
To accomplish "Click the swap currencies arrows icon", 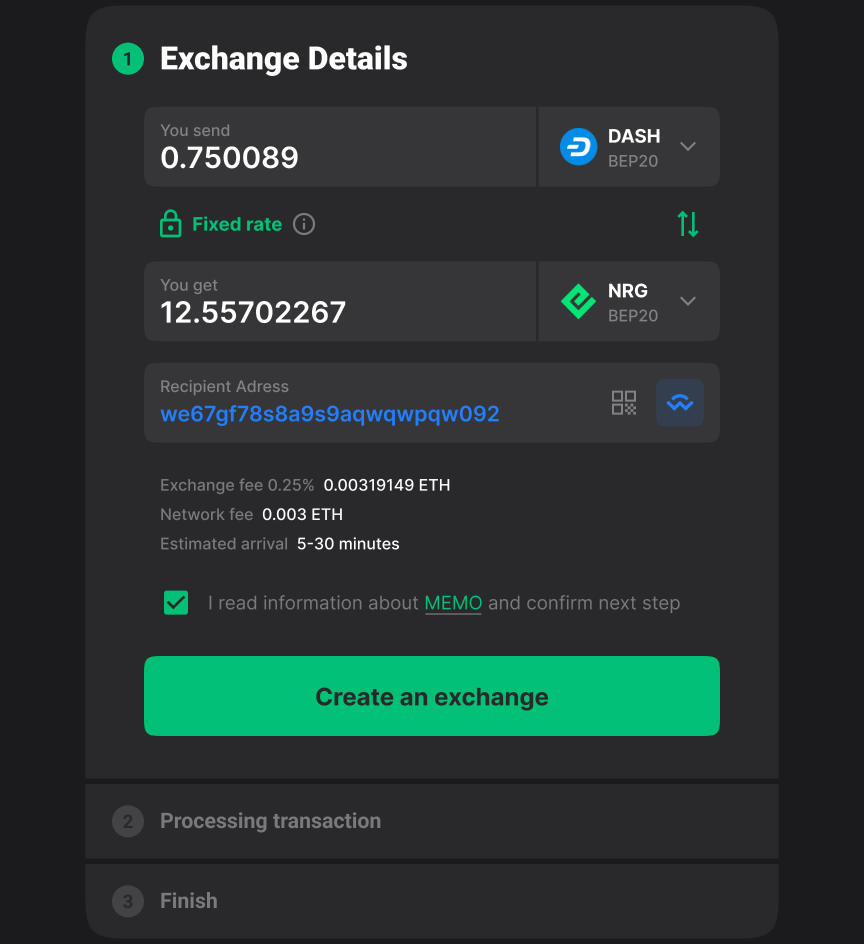I will (688, 224).
